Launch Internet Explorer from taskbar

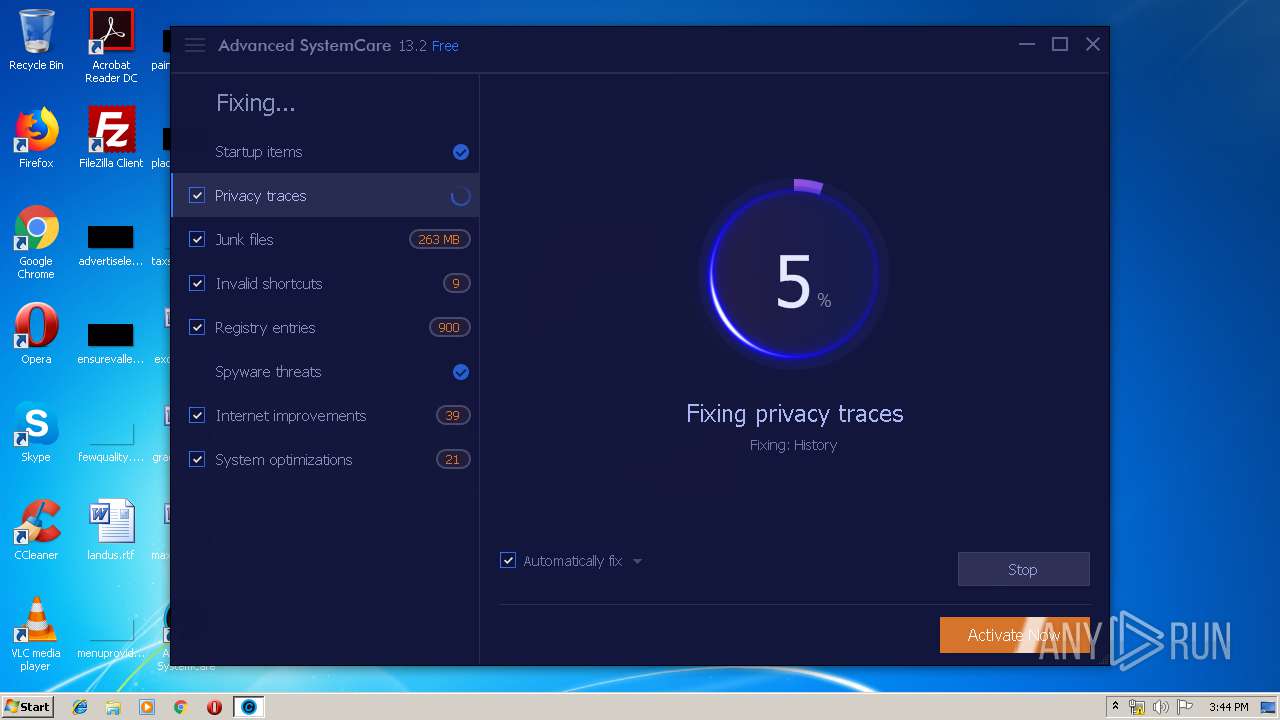80,707
